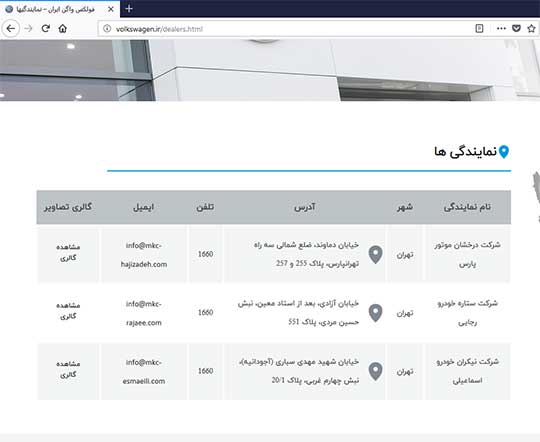Click phone 1660 in ستاره خودرو رجایی row
Screen dimensions: 540x442
click(x=205, y=312)
